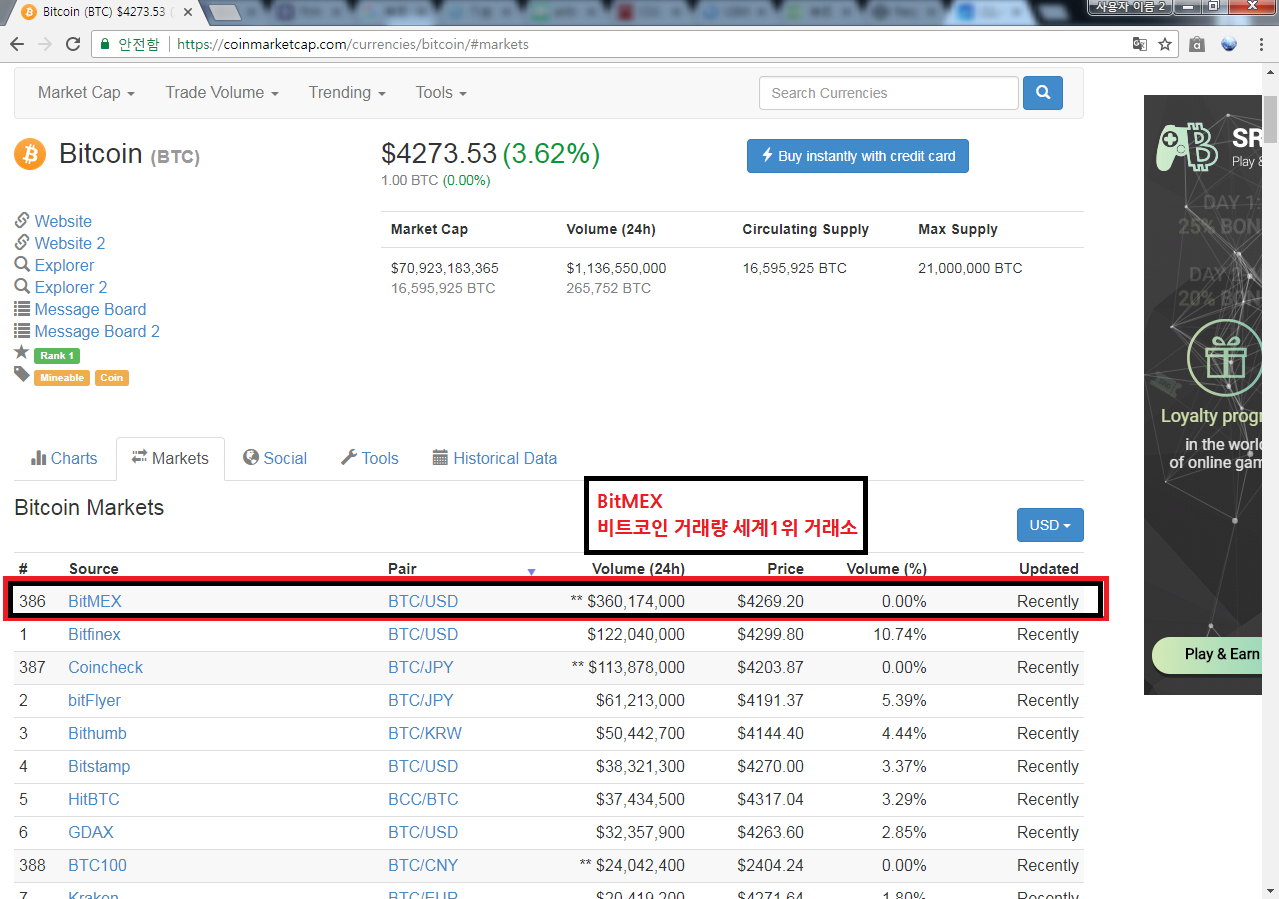The height and width of the screenshot is (899, 1279).
Task: Click the $70,923,183,365 market cap value
Action: tap(445, 268)
